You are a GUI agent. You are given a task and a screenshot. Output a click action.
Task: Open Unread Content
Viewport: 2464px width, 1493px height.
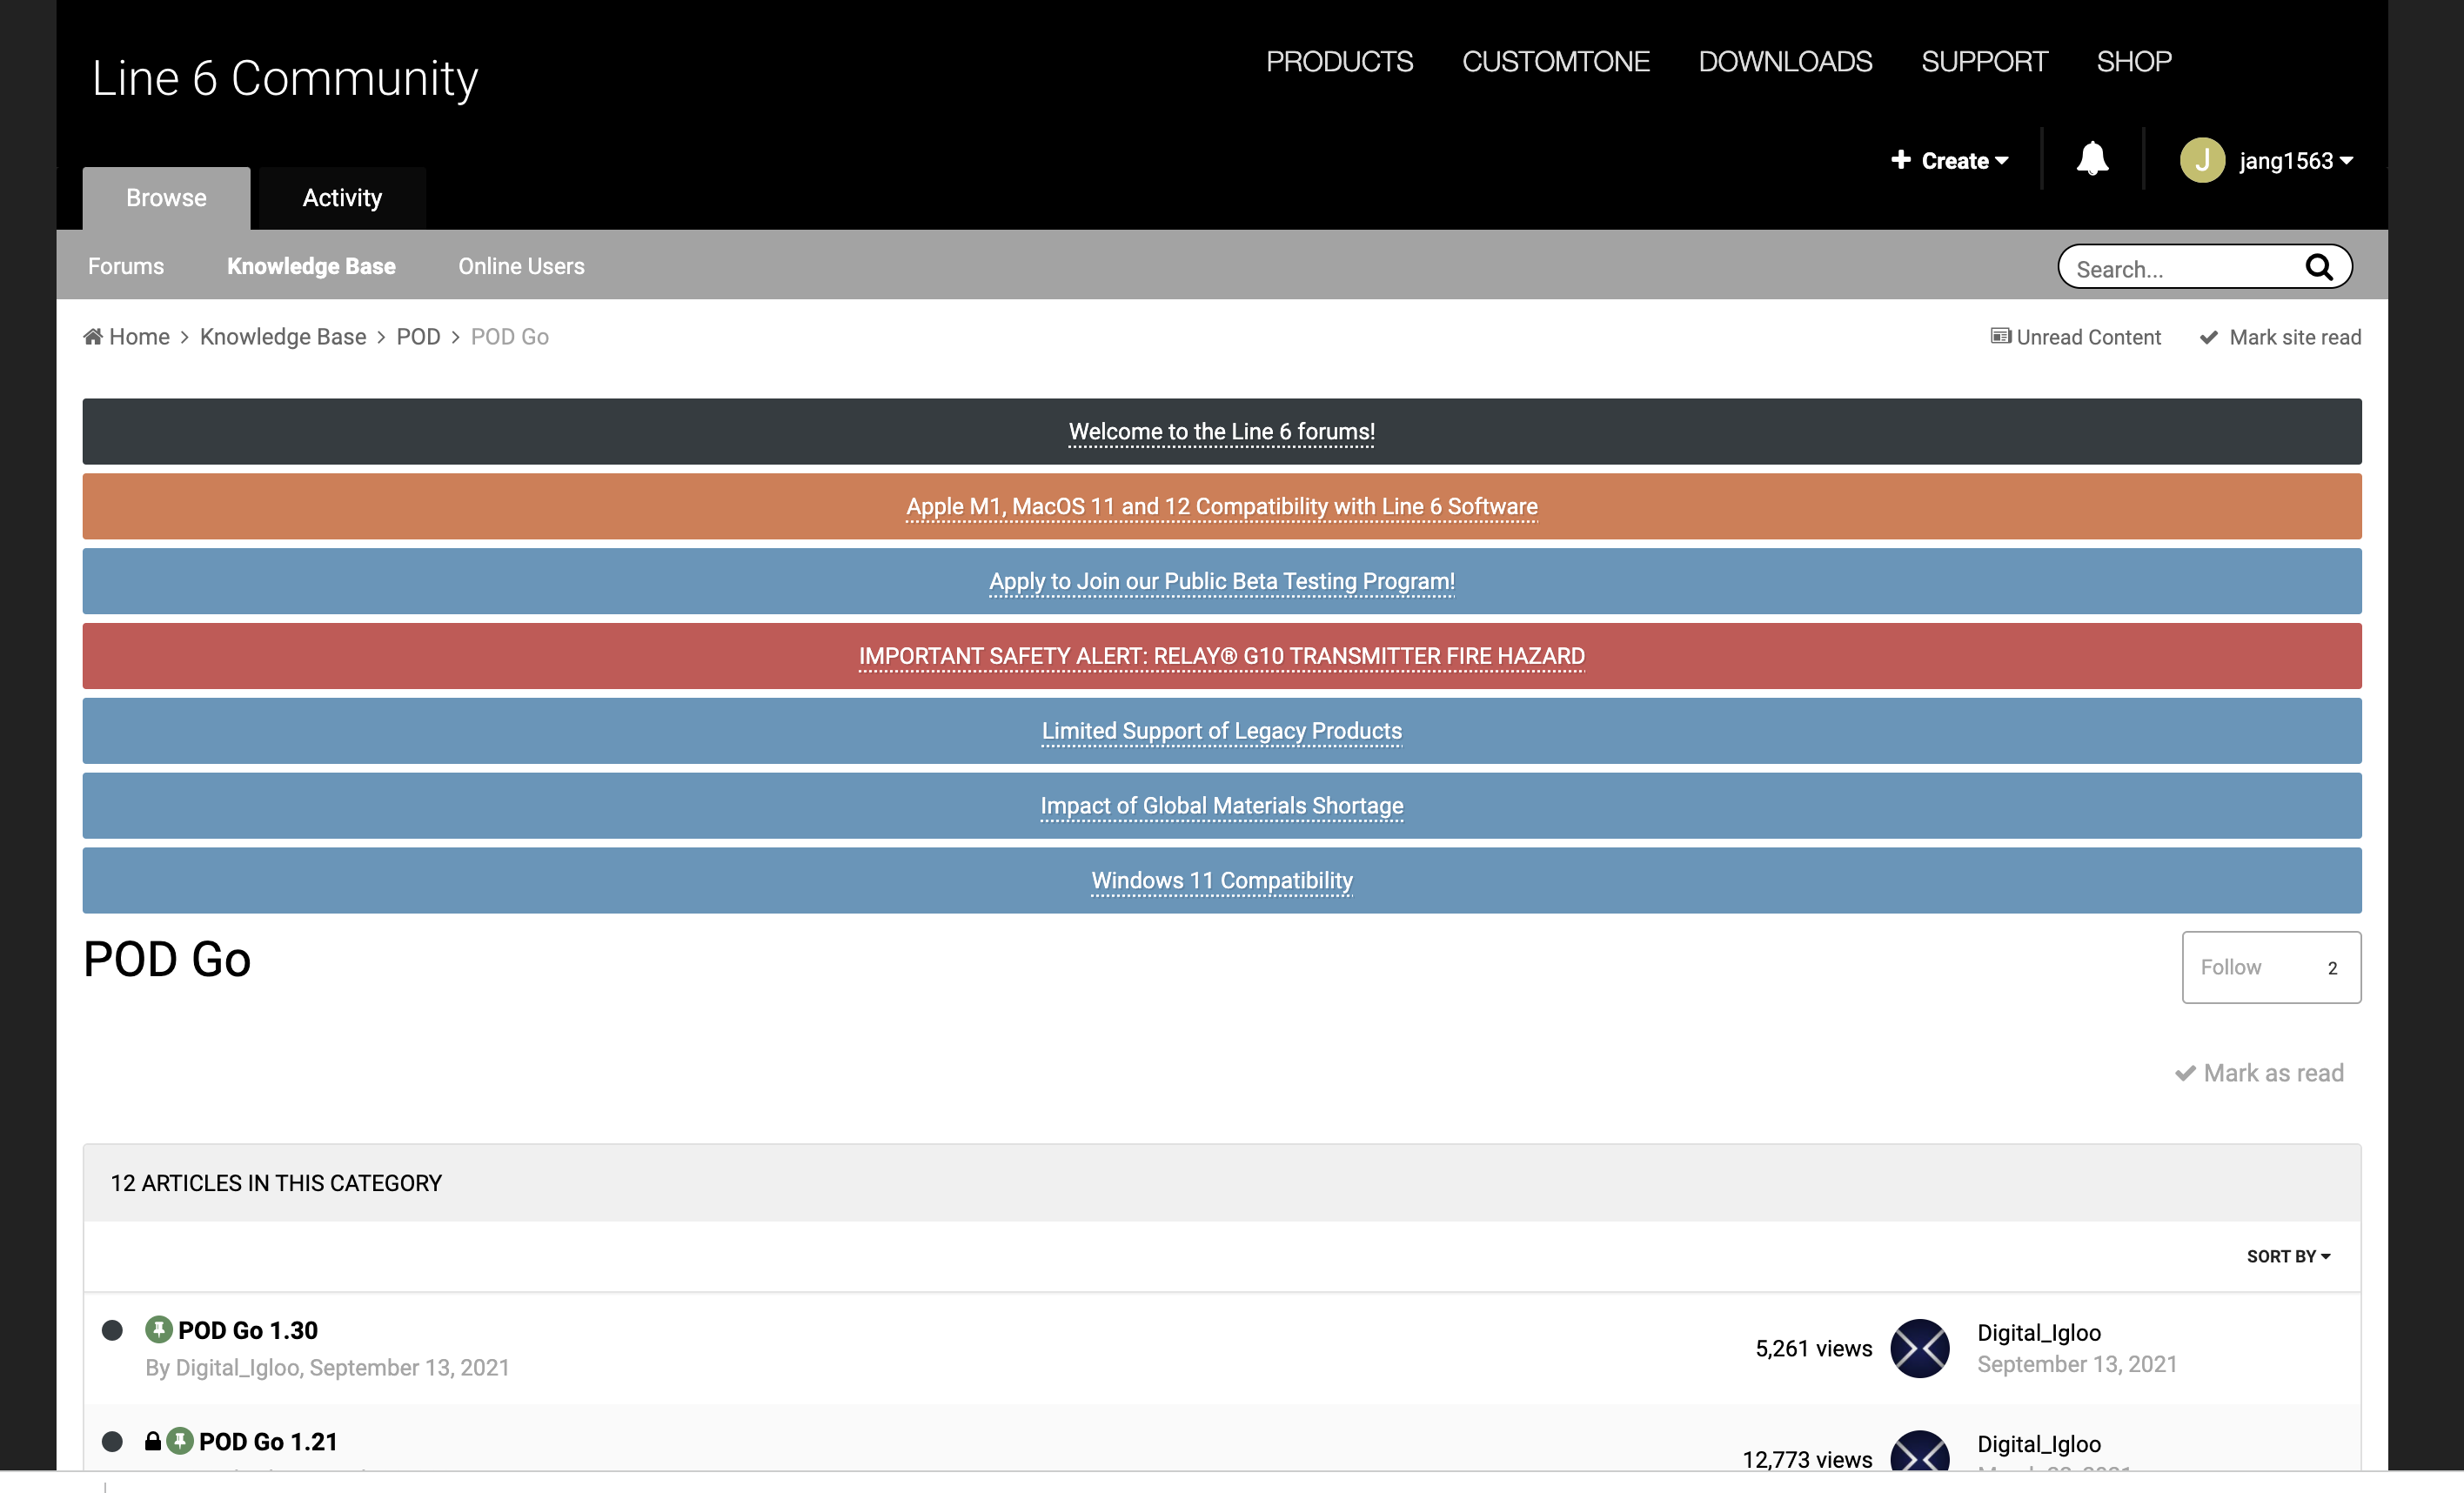[2076, 337]
